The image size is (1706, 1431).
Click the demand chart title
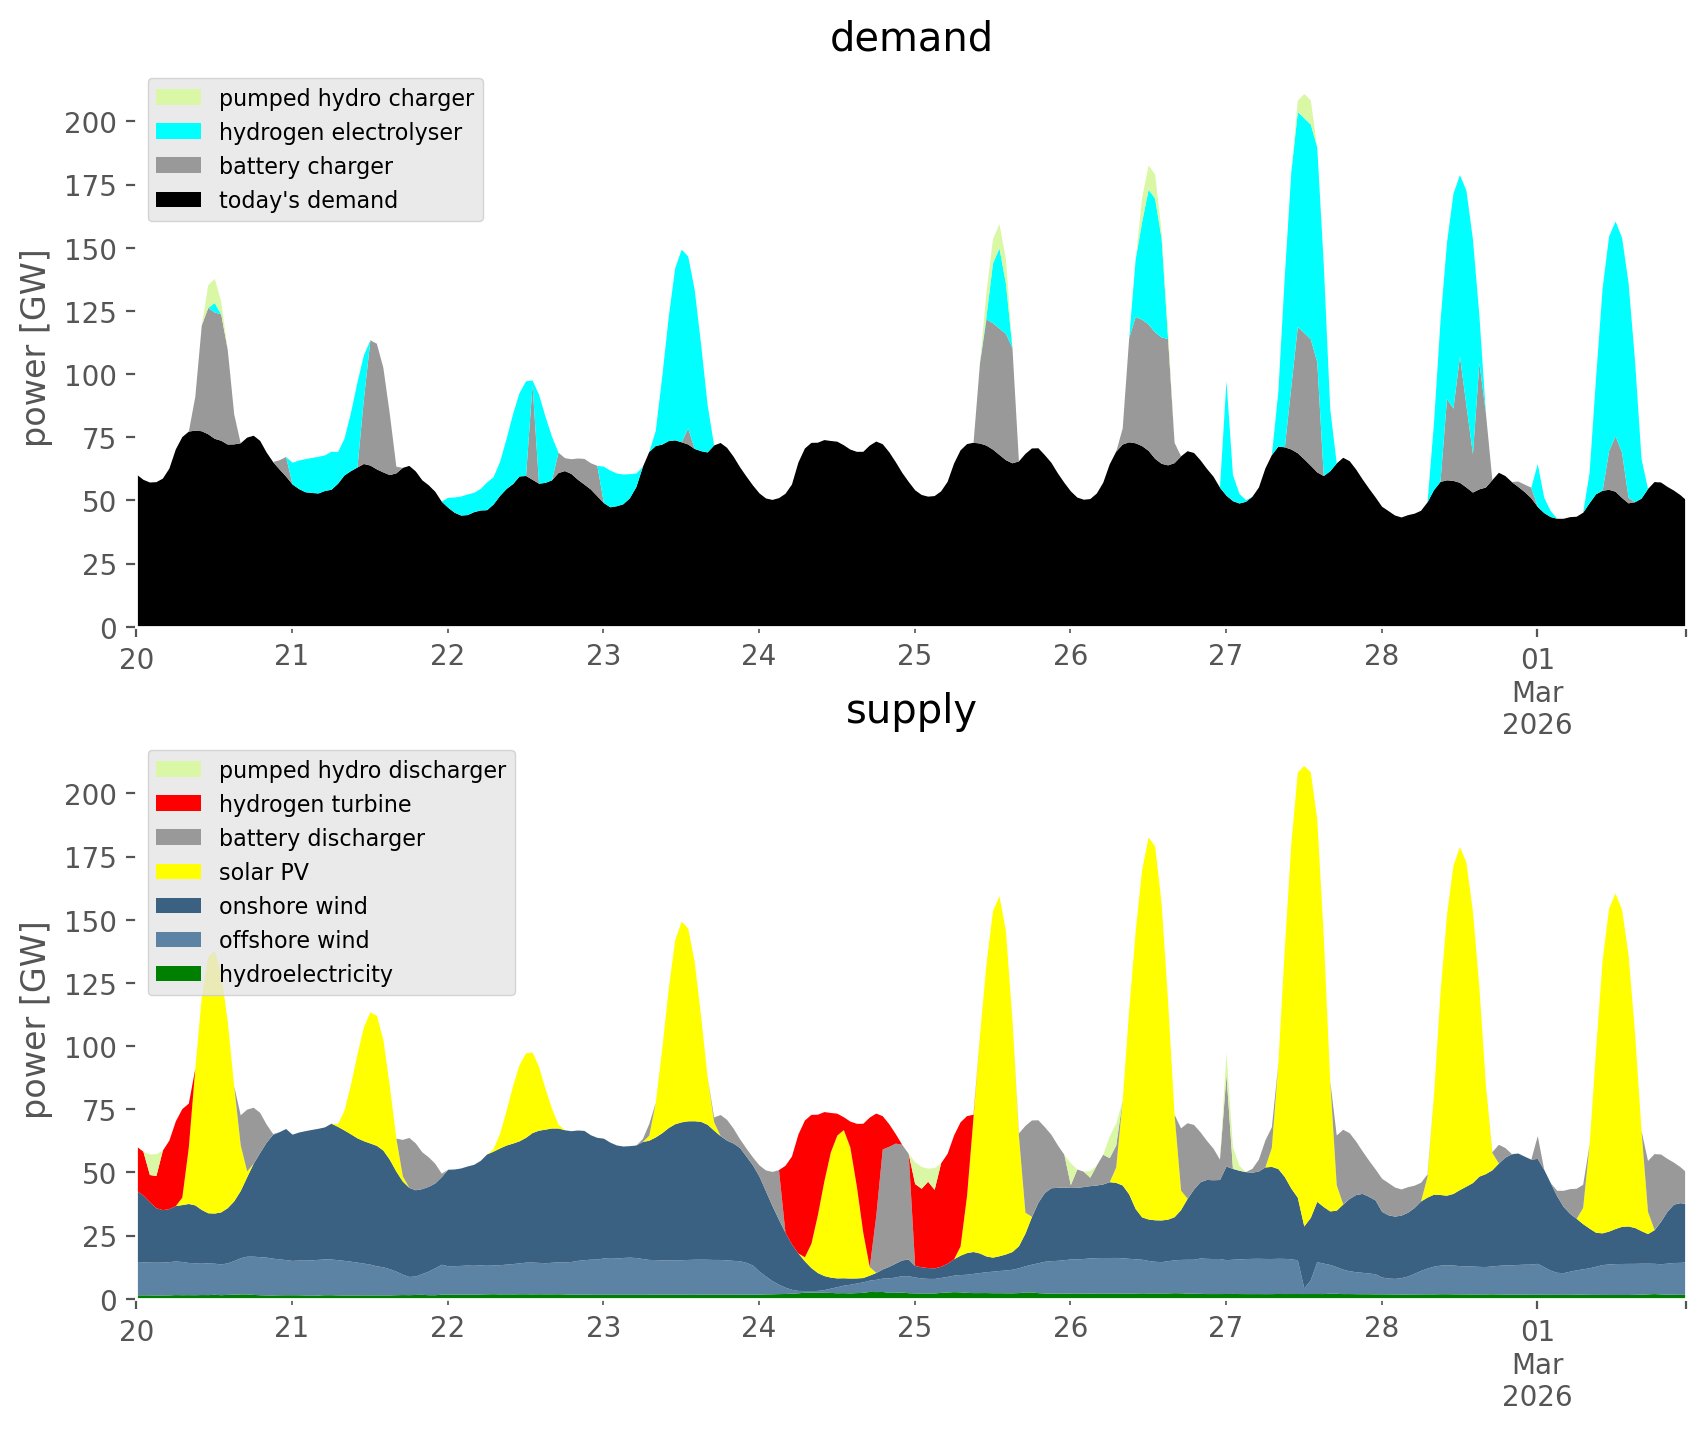pyautogui.click(x=910, y=38)
